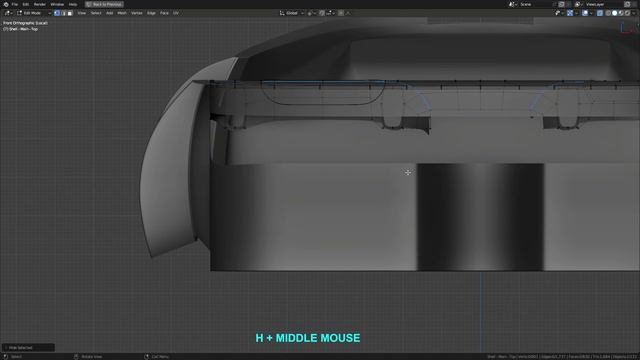This screenshot has width=640, height=360.
Task: Open the gizmo options dropdown arrow
Action: [576, 13]
